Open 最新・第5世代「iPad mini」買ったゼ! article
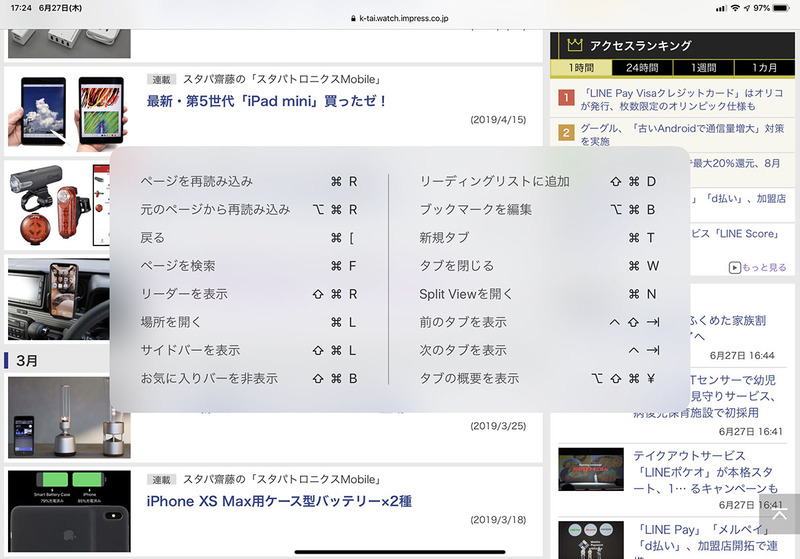 266,101
